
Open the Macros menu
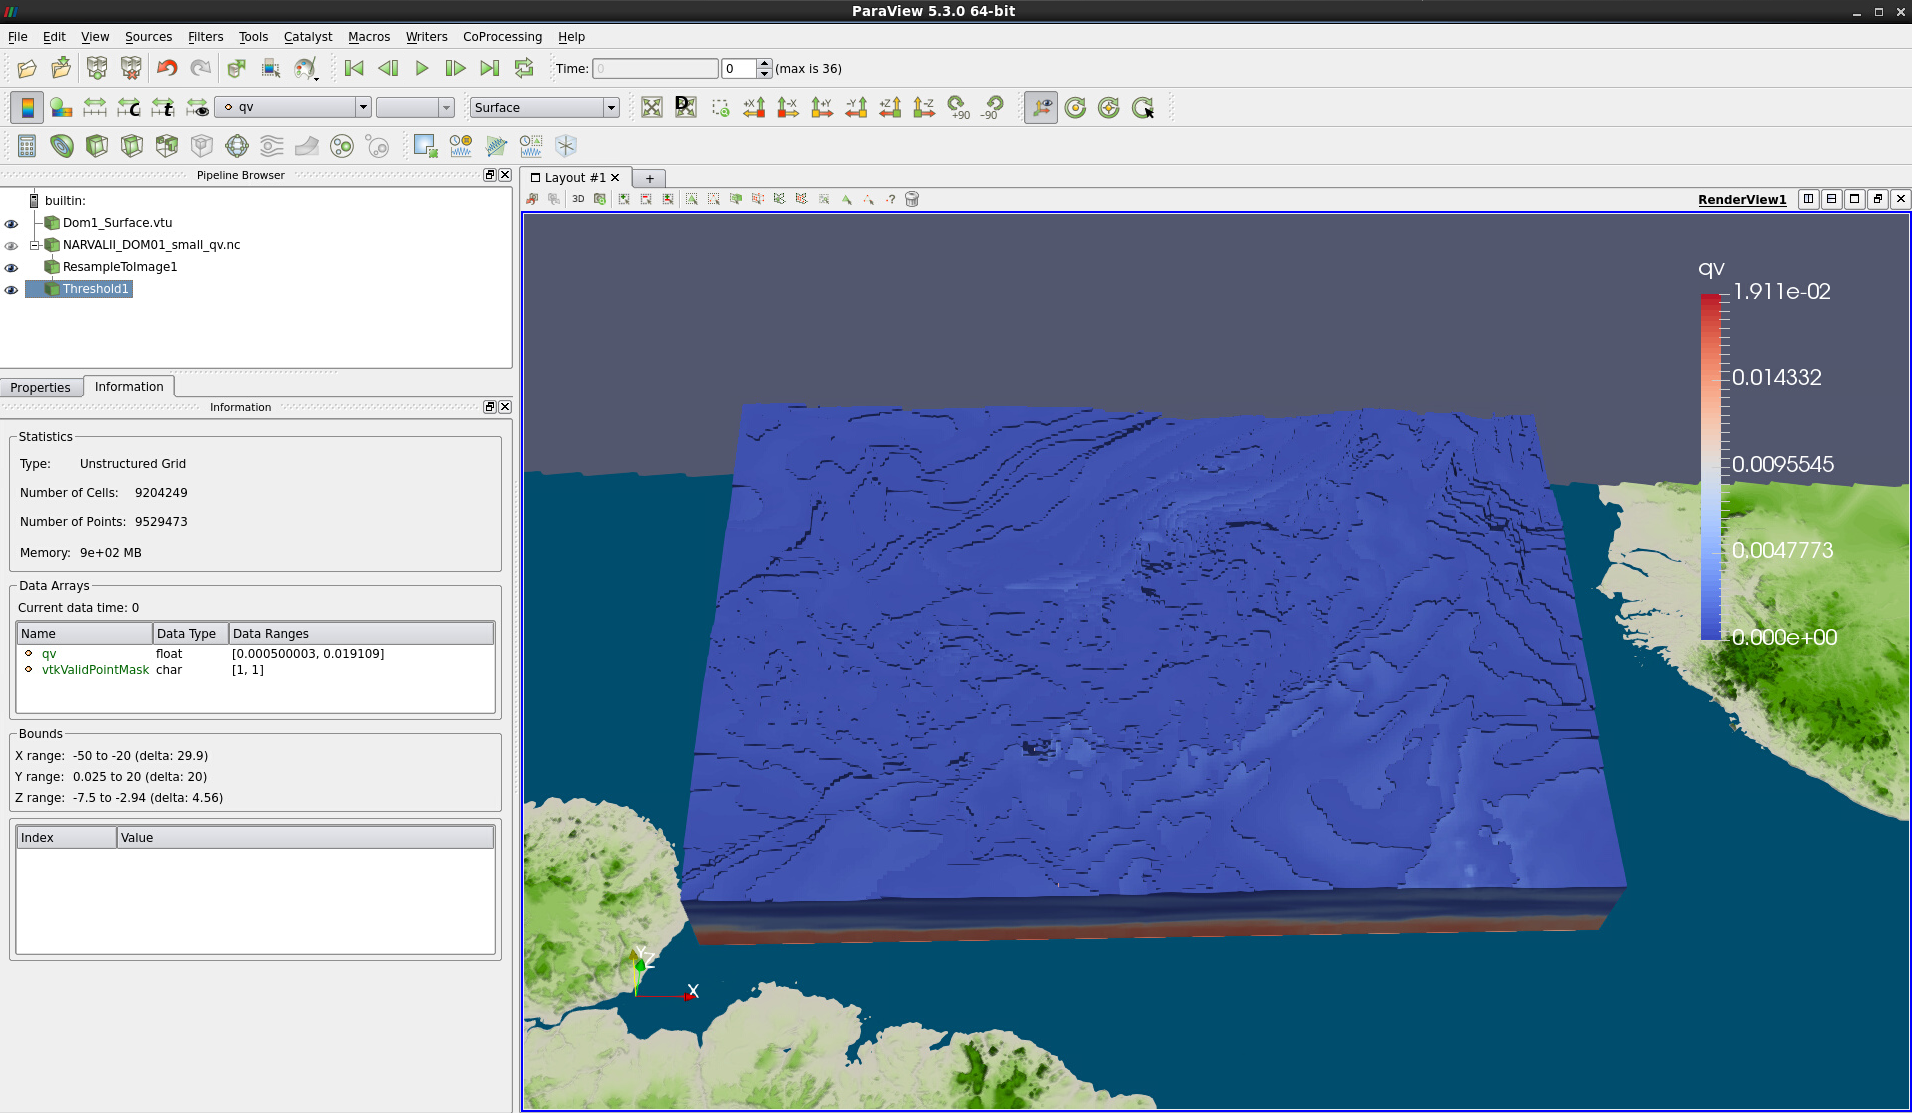tap(369, 37)
